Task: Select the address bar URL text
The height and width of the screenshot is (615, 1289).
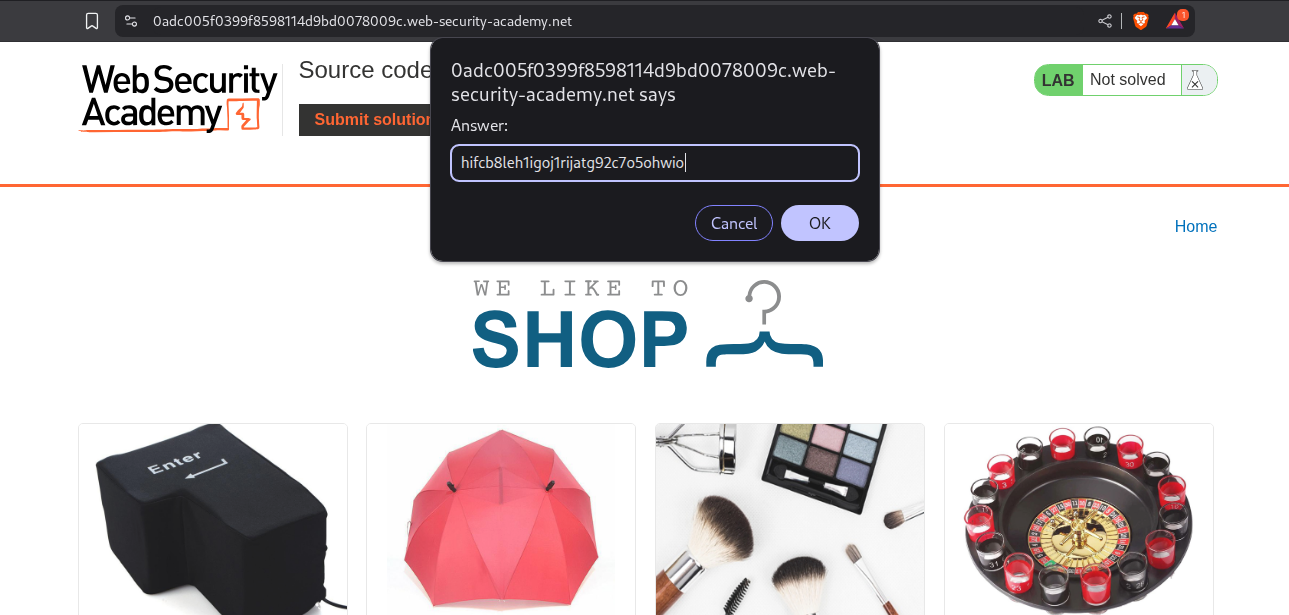Action: (x=362, y=21)
